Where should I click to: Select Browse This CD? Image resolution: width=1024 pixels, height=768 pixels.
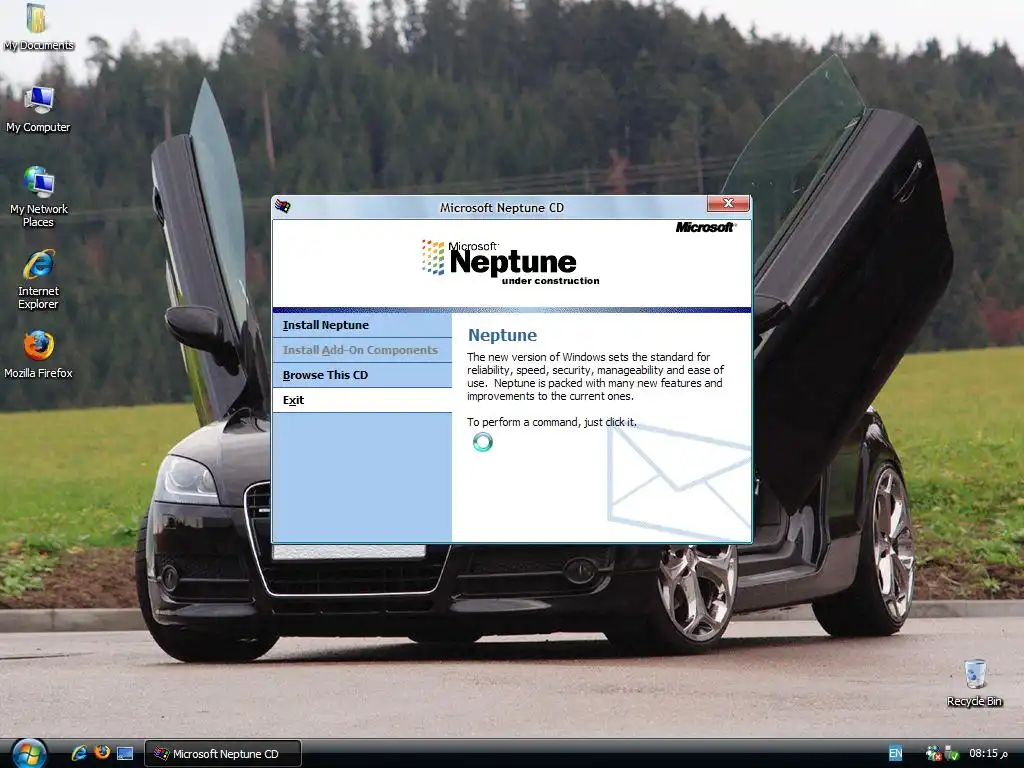pos(362,375)
